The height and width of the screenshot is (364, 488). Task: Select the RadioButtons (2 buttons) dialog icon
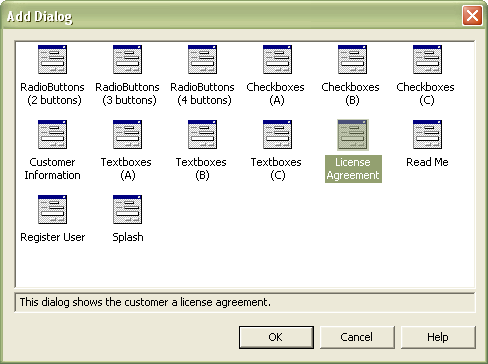tap(52, 60)
